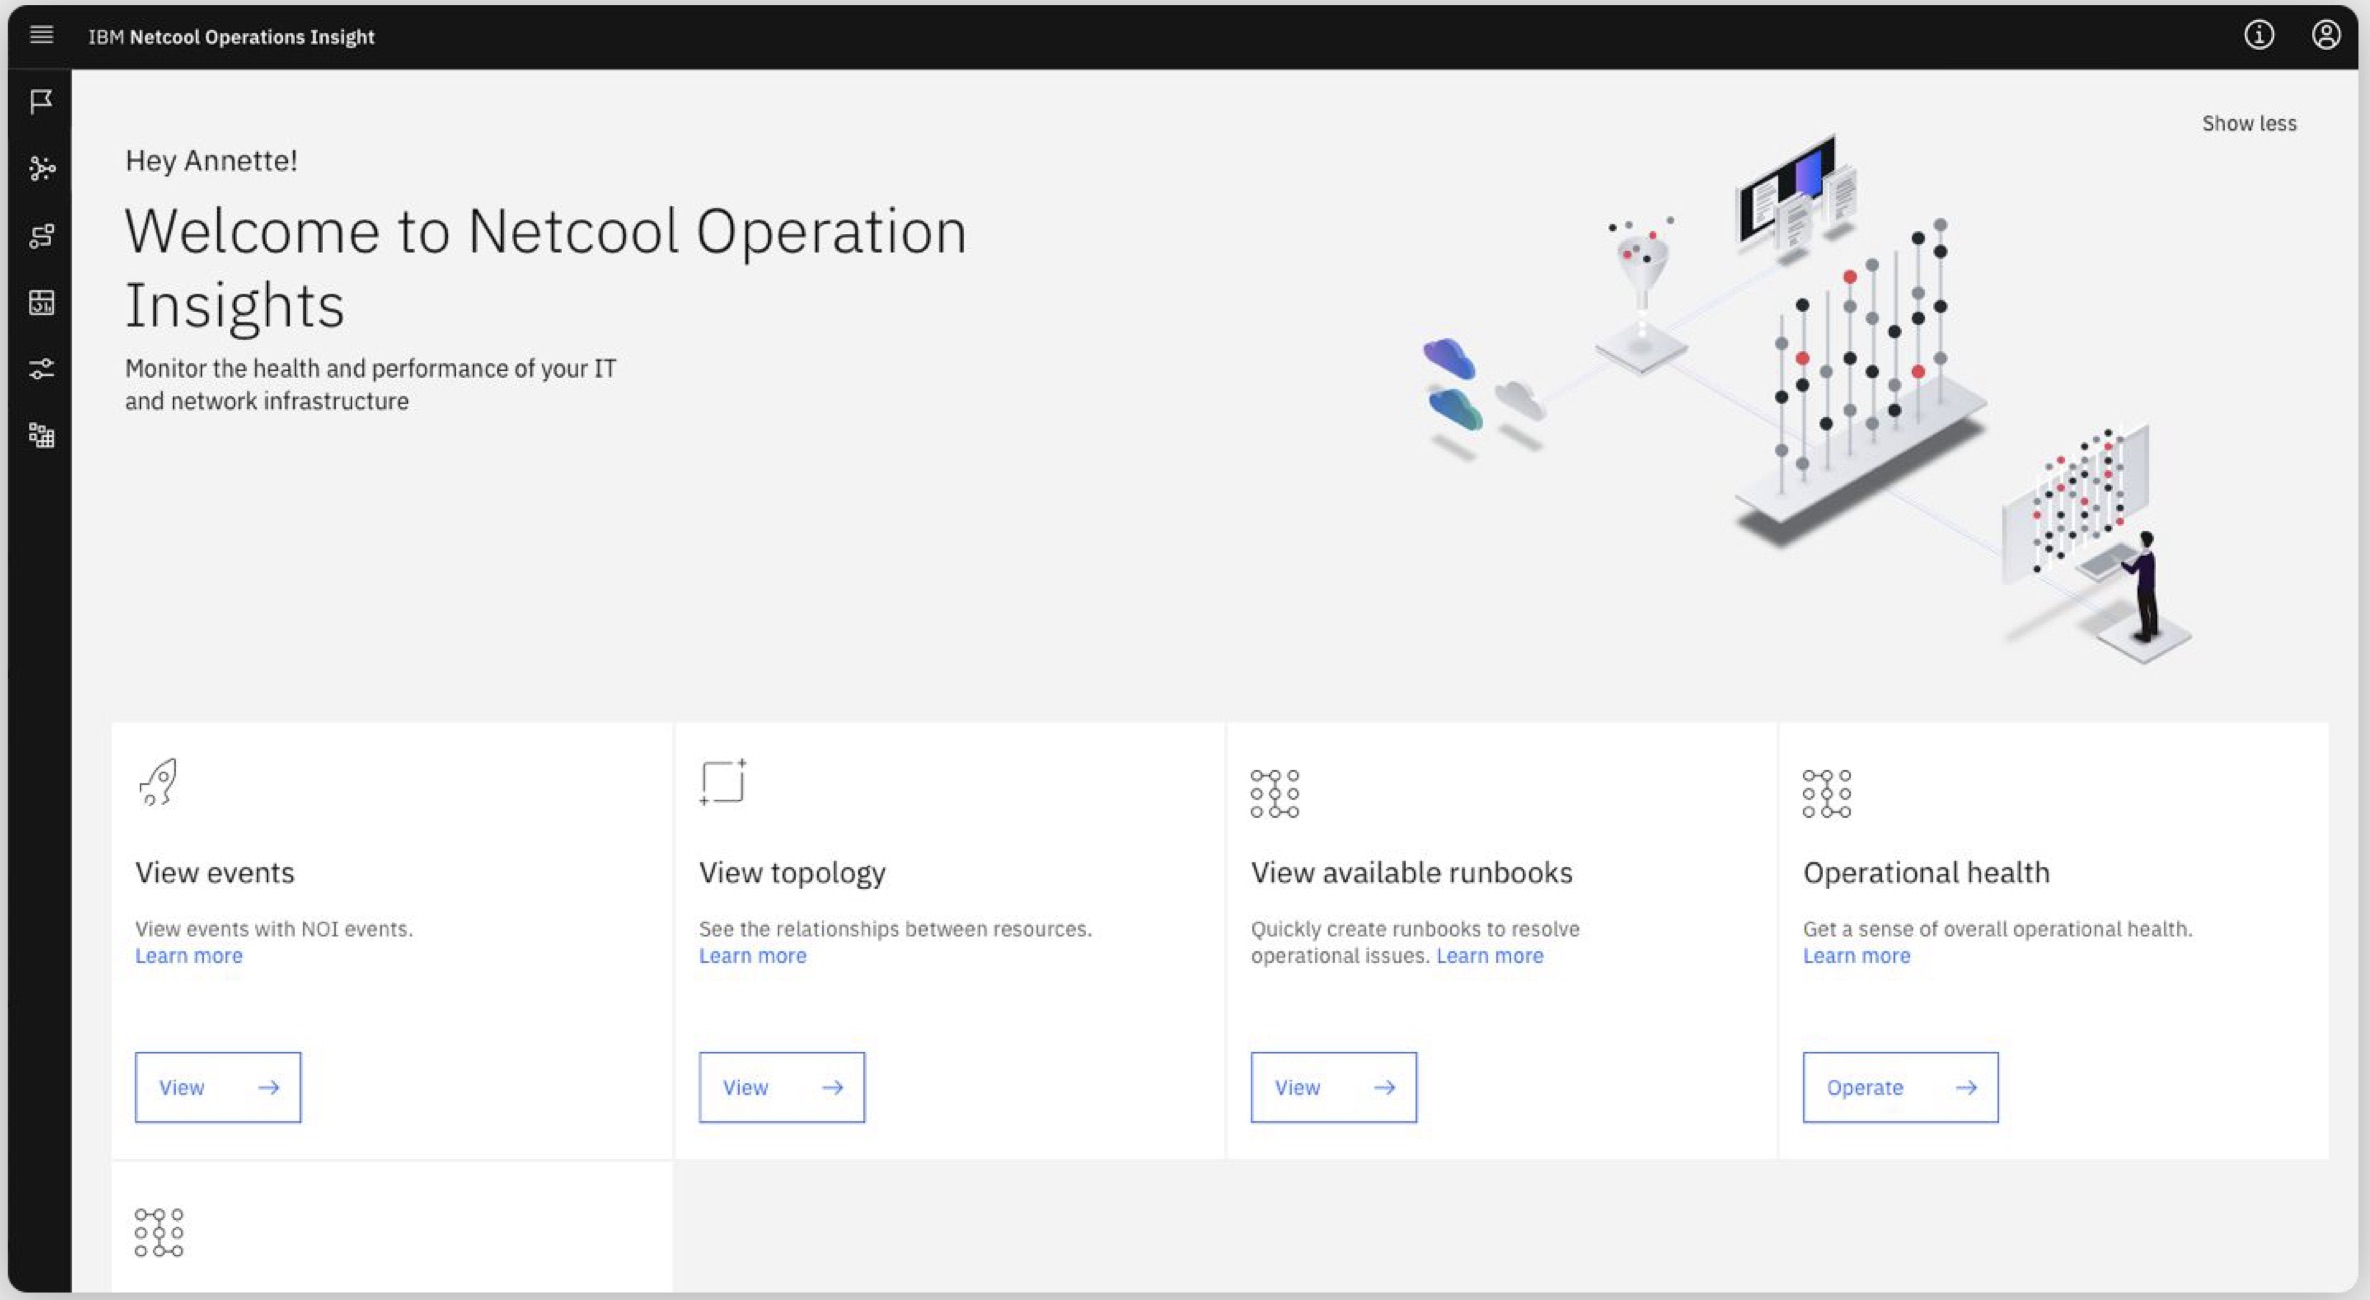2370x1300 pixels.
Task: Click the nodes icon on the Operational health card
Action: click(1827, 794)
